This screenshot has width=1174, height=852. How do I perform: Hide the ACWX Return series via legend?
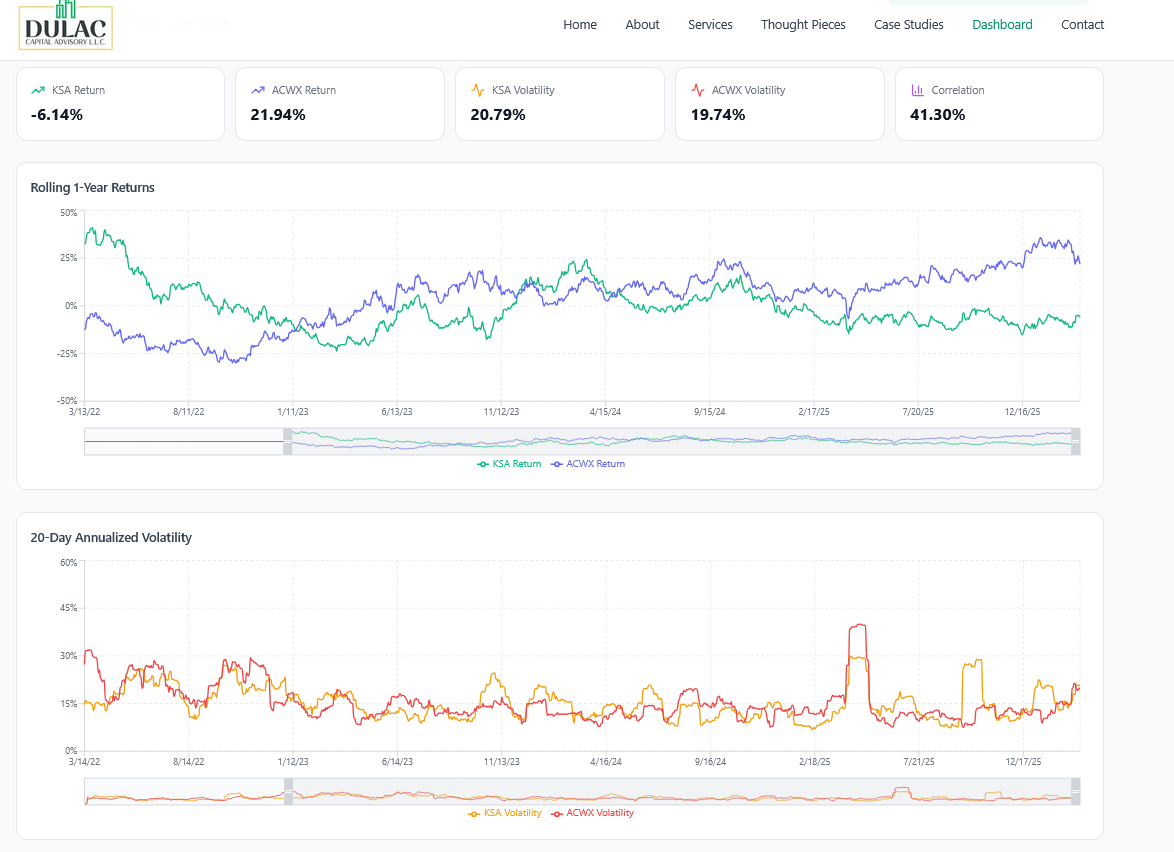click(x=588, y=463)
